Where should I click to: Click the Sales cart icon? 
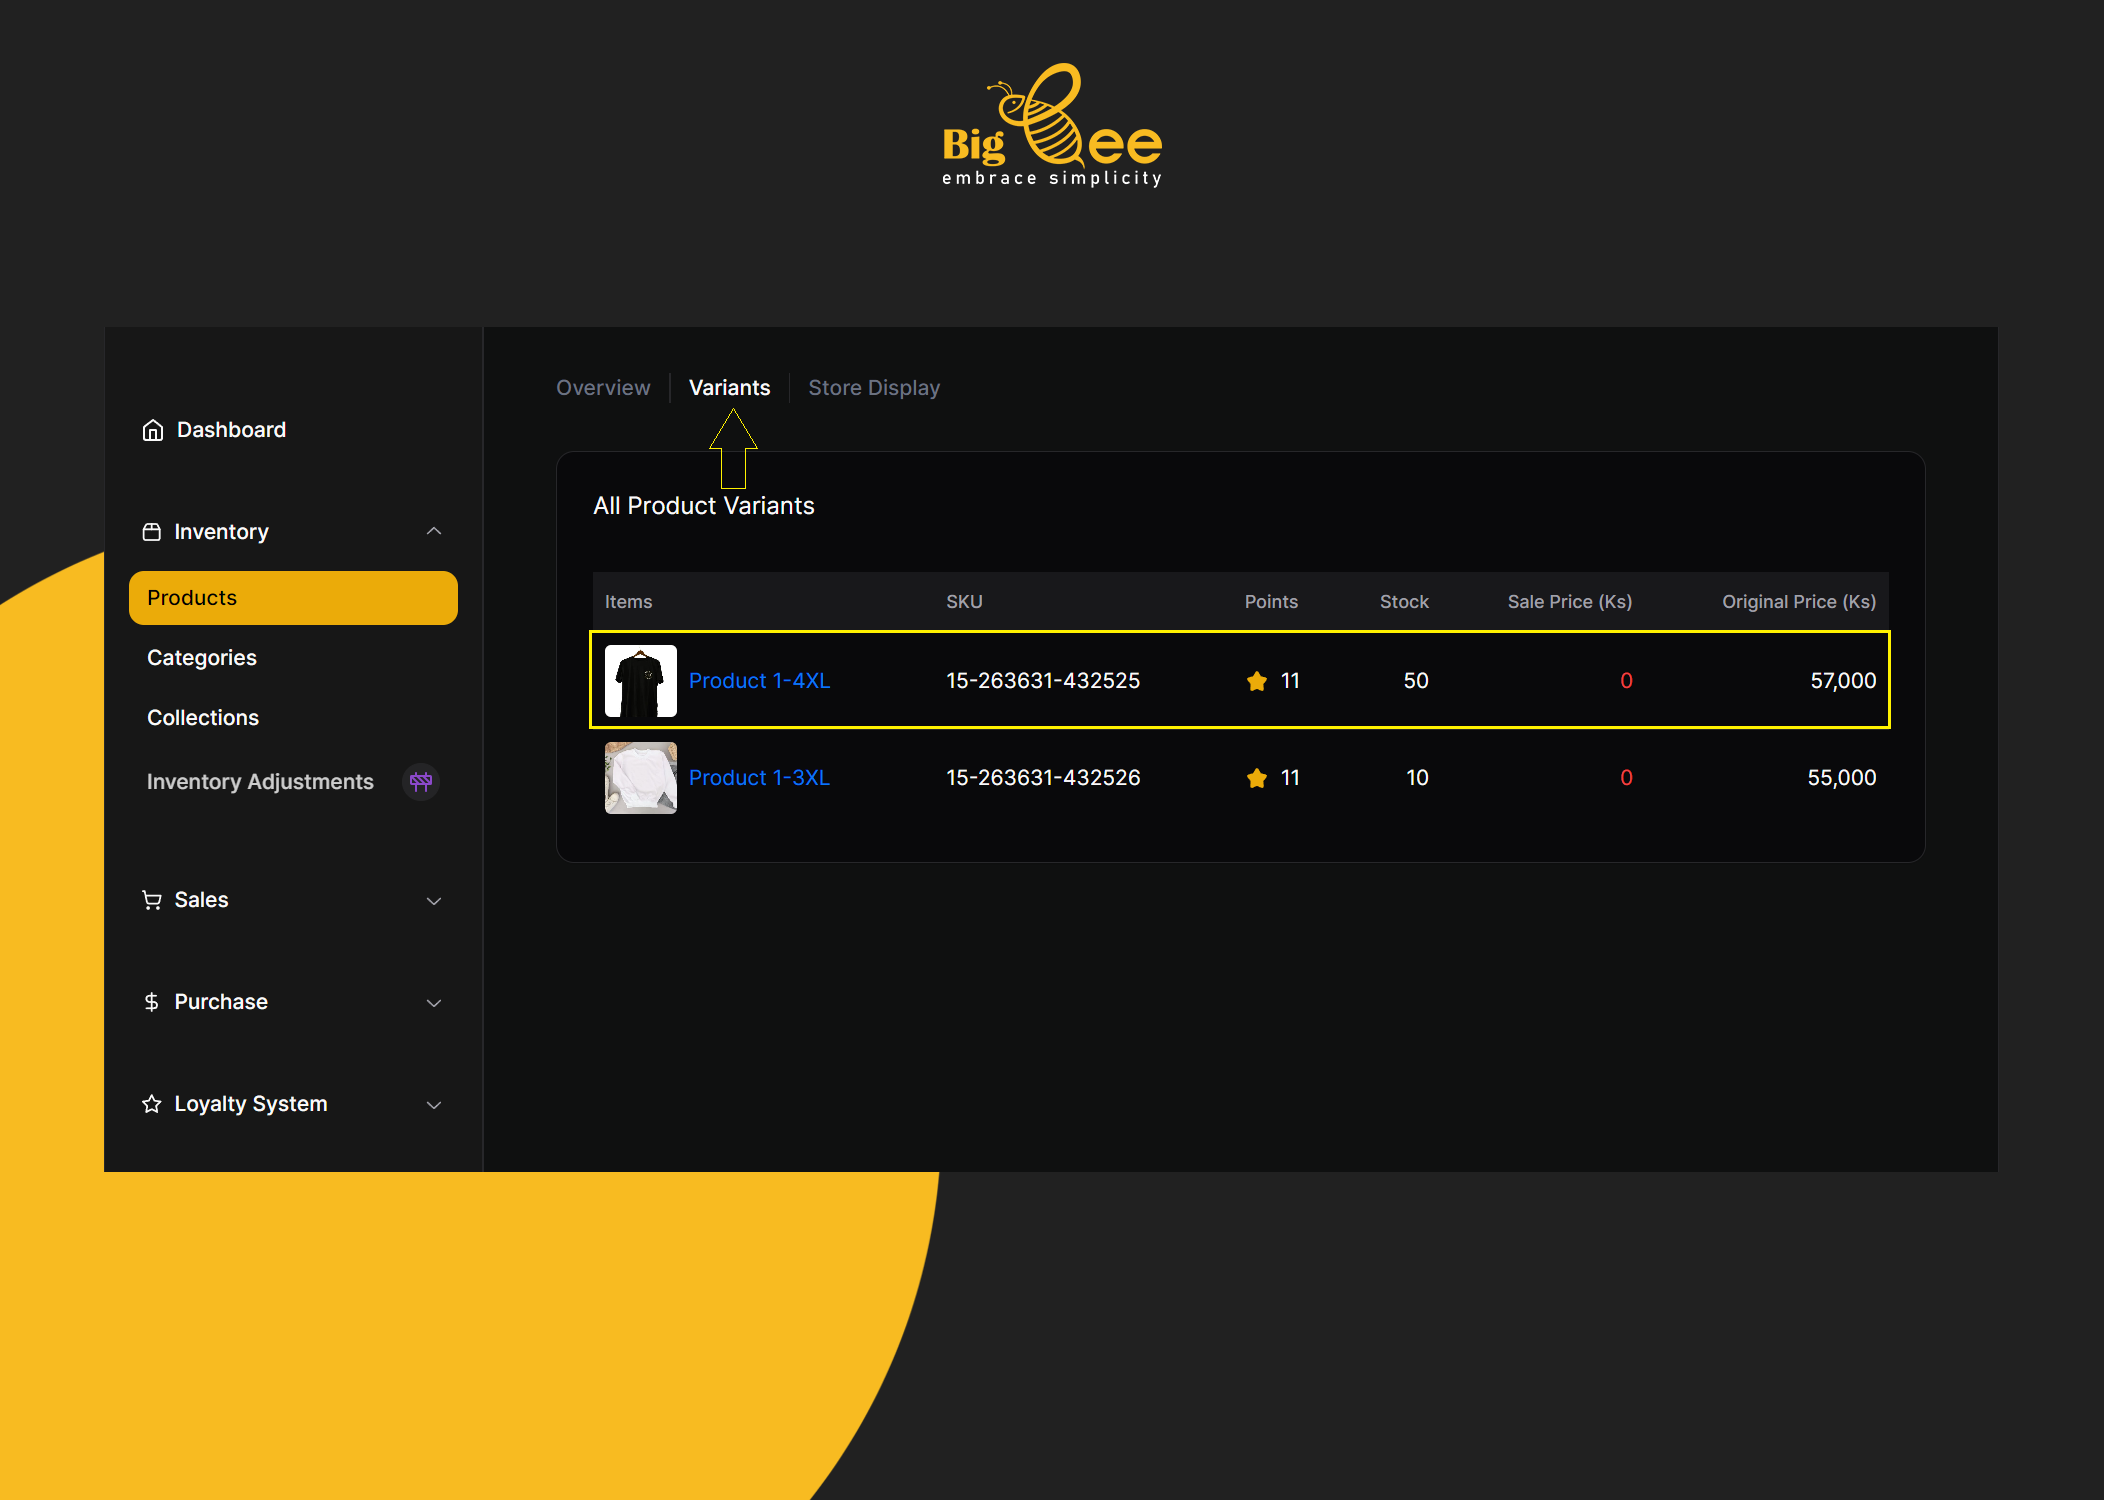[x=152, y=900]
